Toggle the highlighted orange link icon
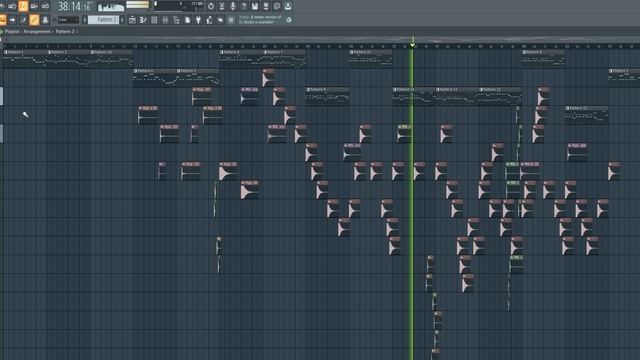This screenshot has height=360, width=640. coord(34,20)
